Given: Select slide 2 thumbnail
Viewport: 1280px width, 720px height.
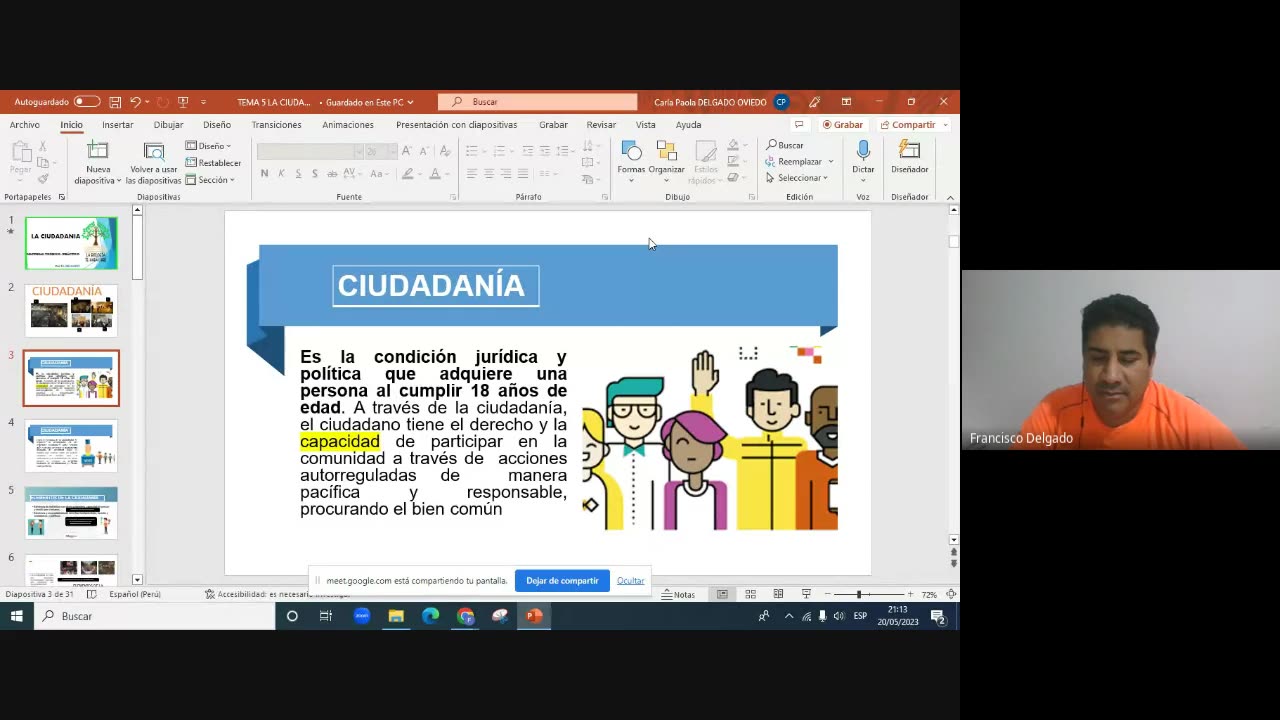Looking at the screenshot, I should point(71,311).
